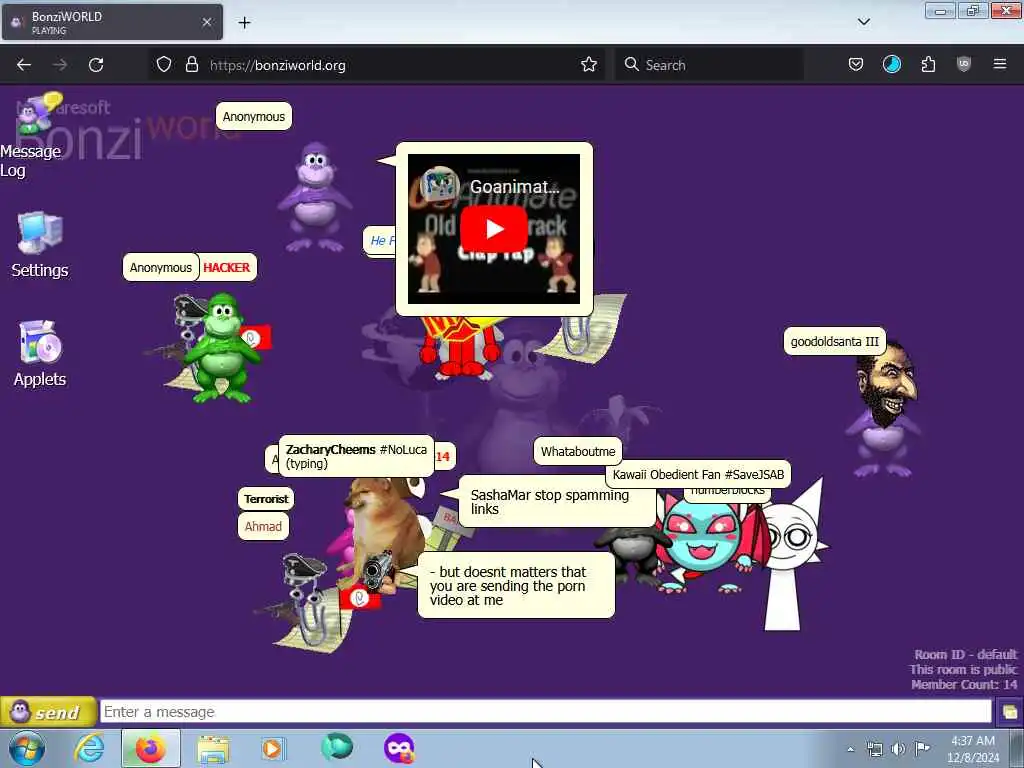Click the Kawaii Obedient Fan #SaveJSAB tag
The image size is (1024, 768).
(x=698, y=475)
